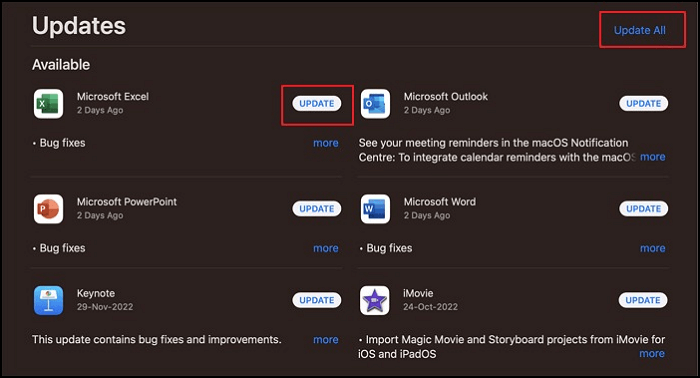This screenshot has height=378, width=700.
Task: Click Keynote's bug fixes and improvements text
Action: (x=157, y=340)
